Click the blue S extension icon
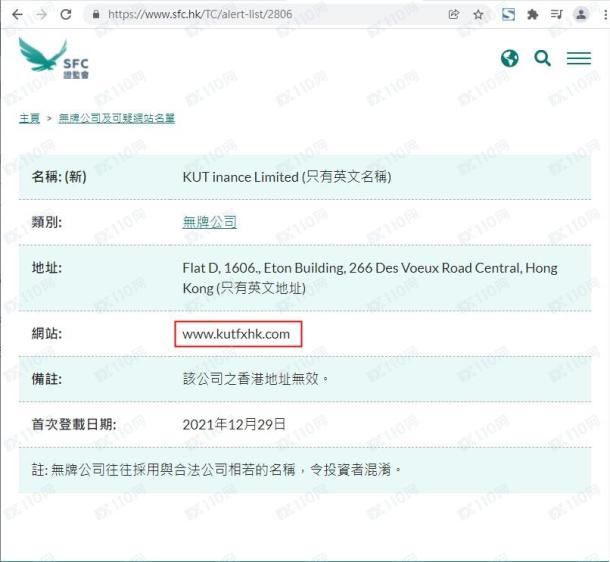 508,15
